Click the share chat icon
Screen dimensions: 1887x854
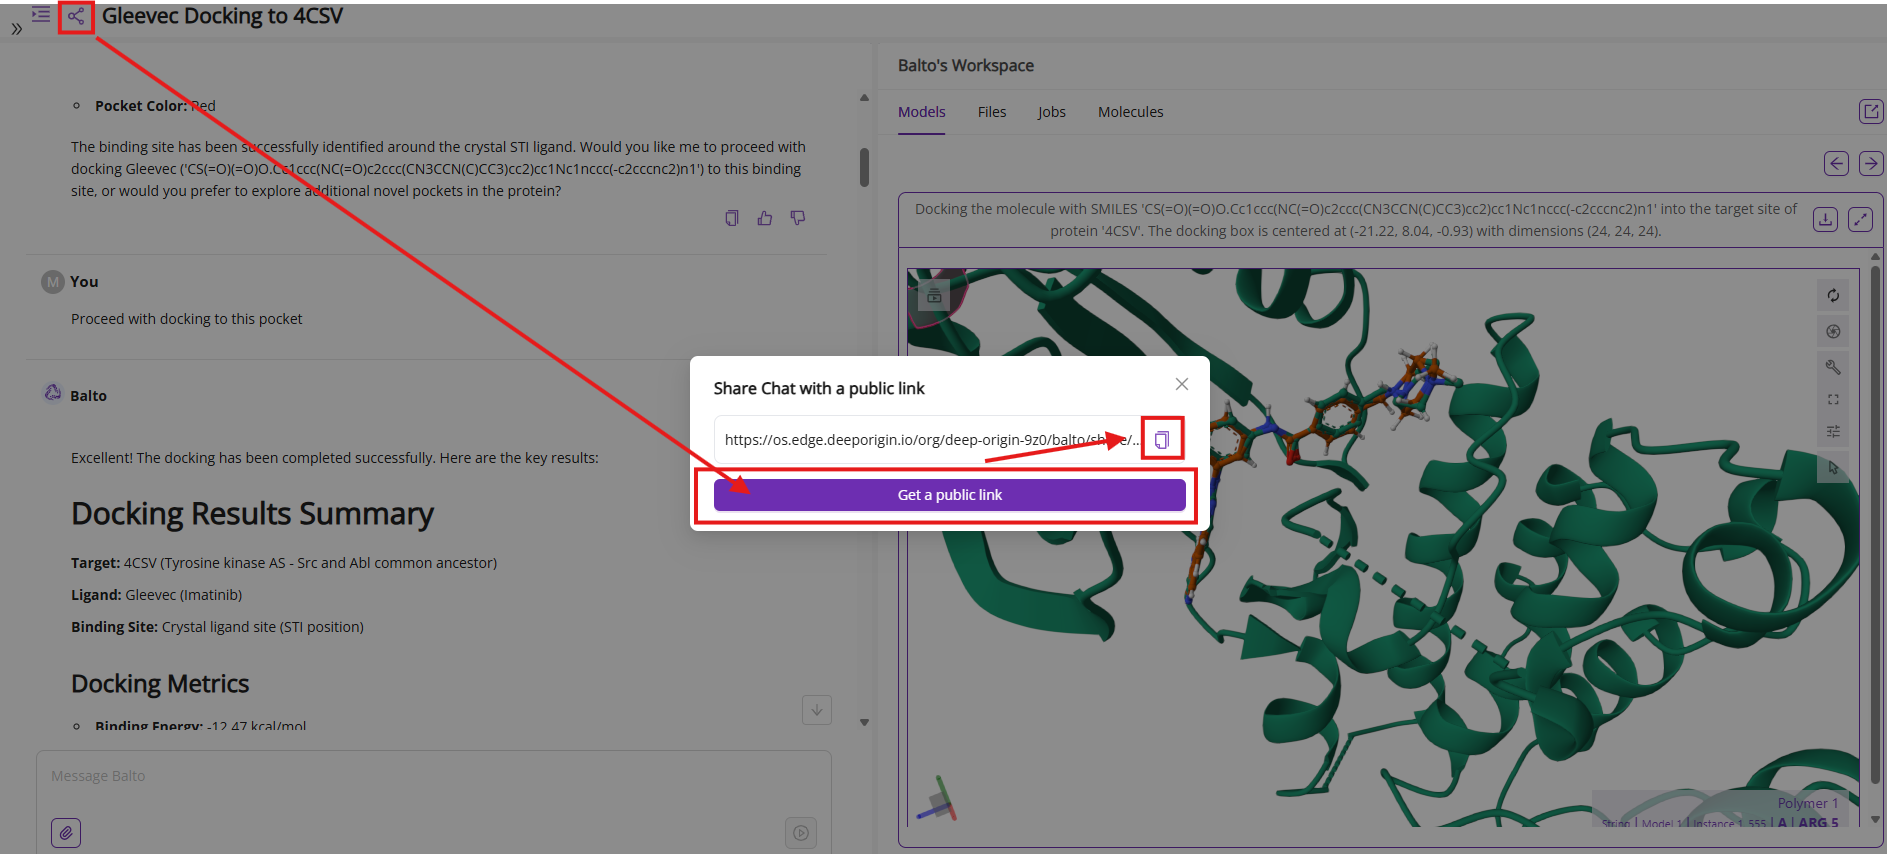76,16
